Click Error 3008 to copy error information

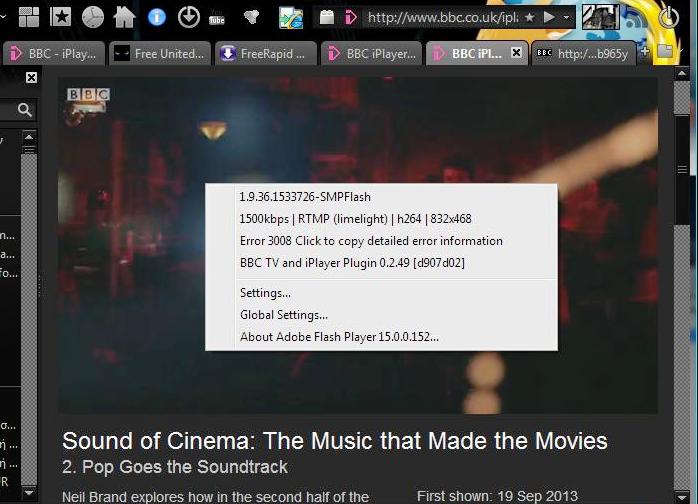click(371, 241)
